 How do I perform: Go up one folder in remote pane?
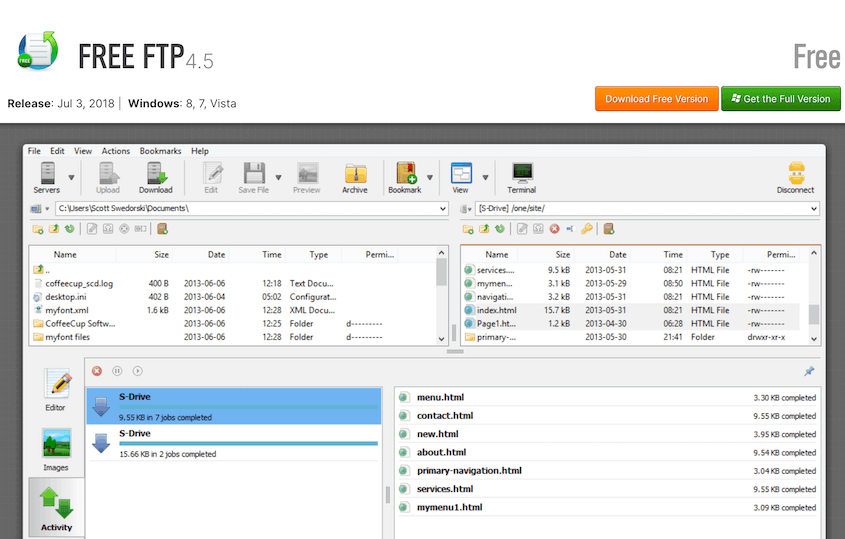pos(484,229)
